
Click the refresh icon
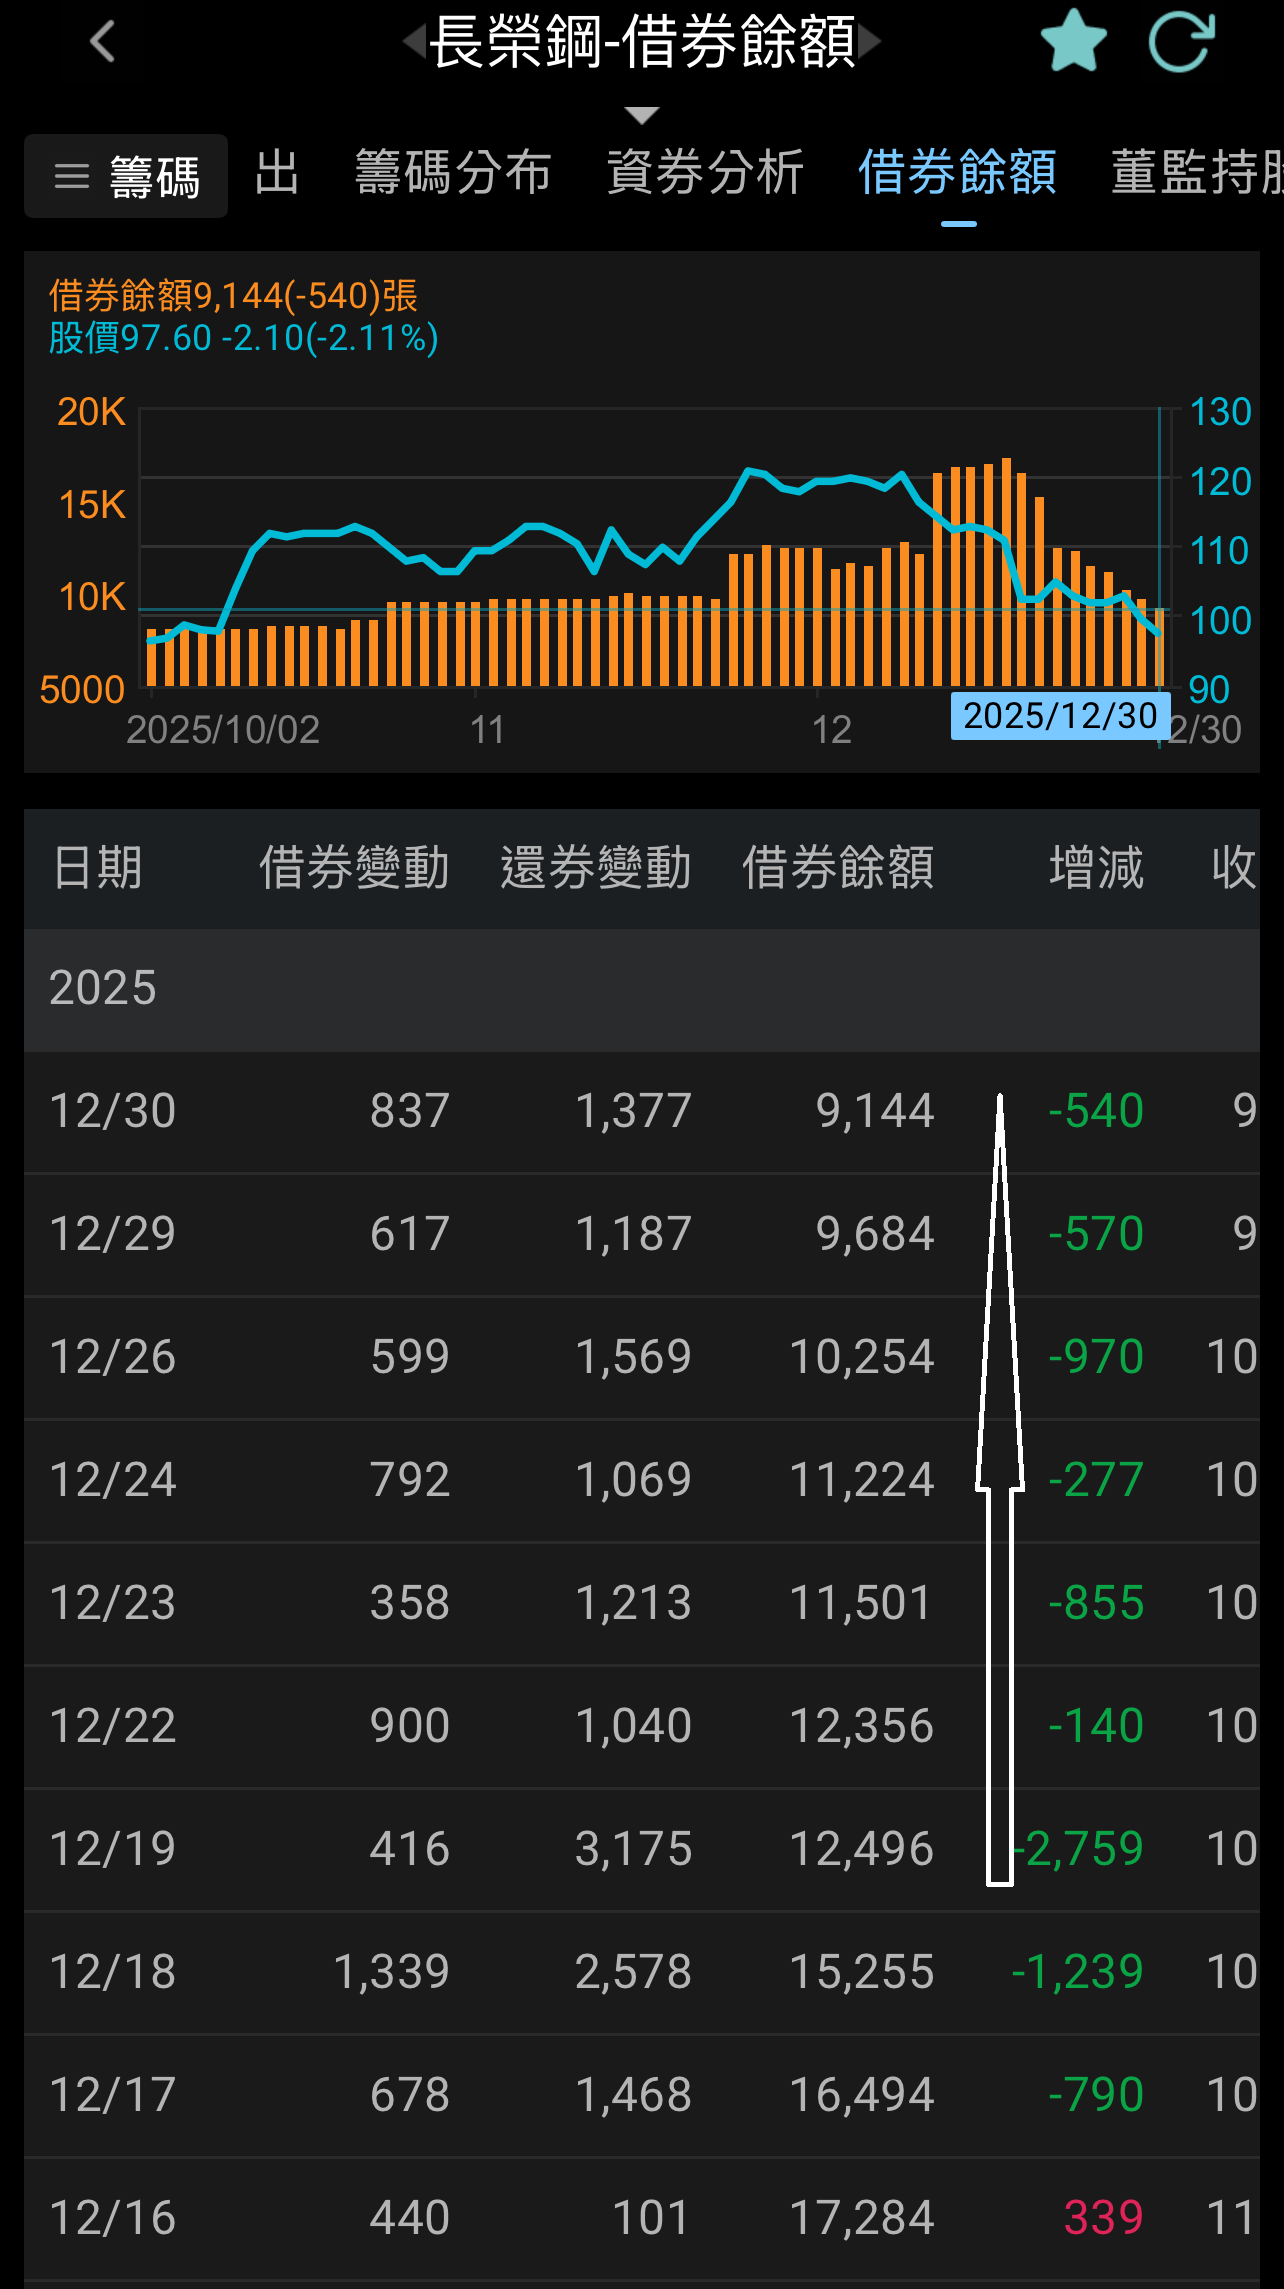[1181, 42]
